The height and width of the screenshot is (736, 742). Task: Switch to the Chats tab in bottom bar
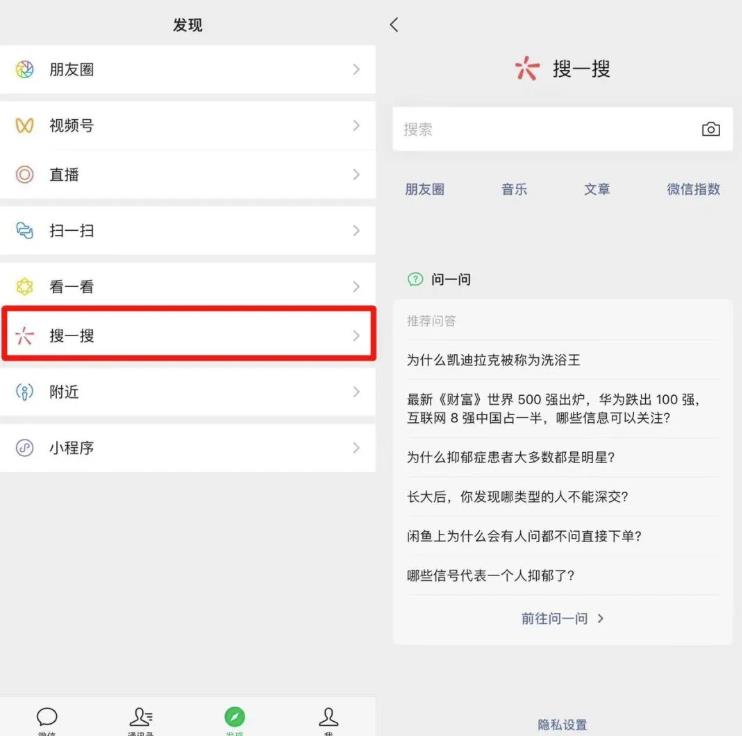[47, 720]
